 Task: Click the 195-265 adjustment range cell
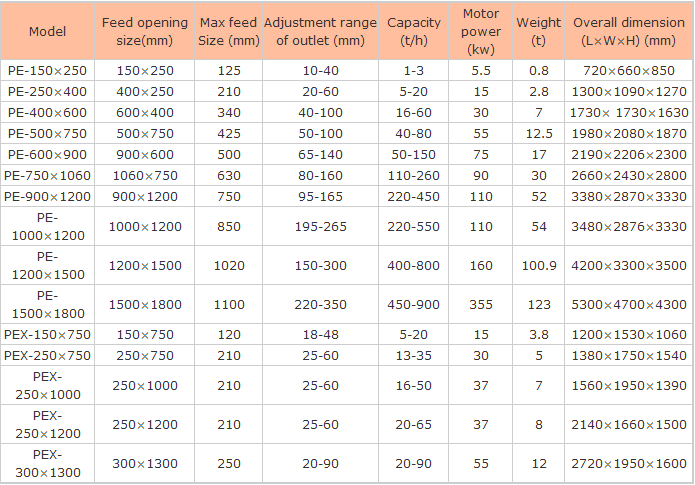[x=320, y=227]
